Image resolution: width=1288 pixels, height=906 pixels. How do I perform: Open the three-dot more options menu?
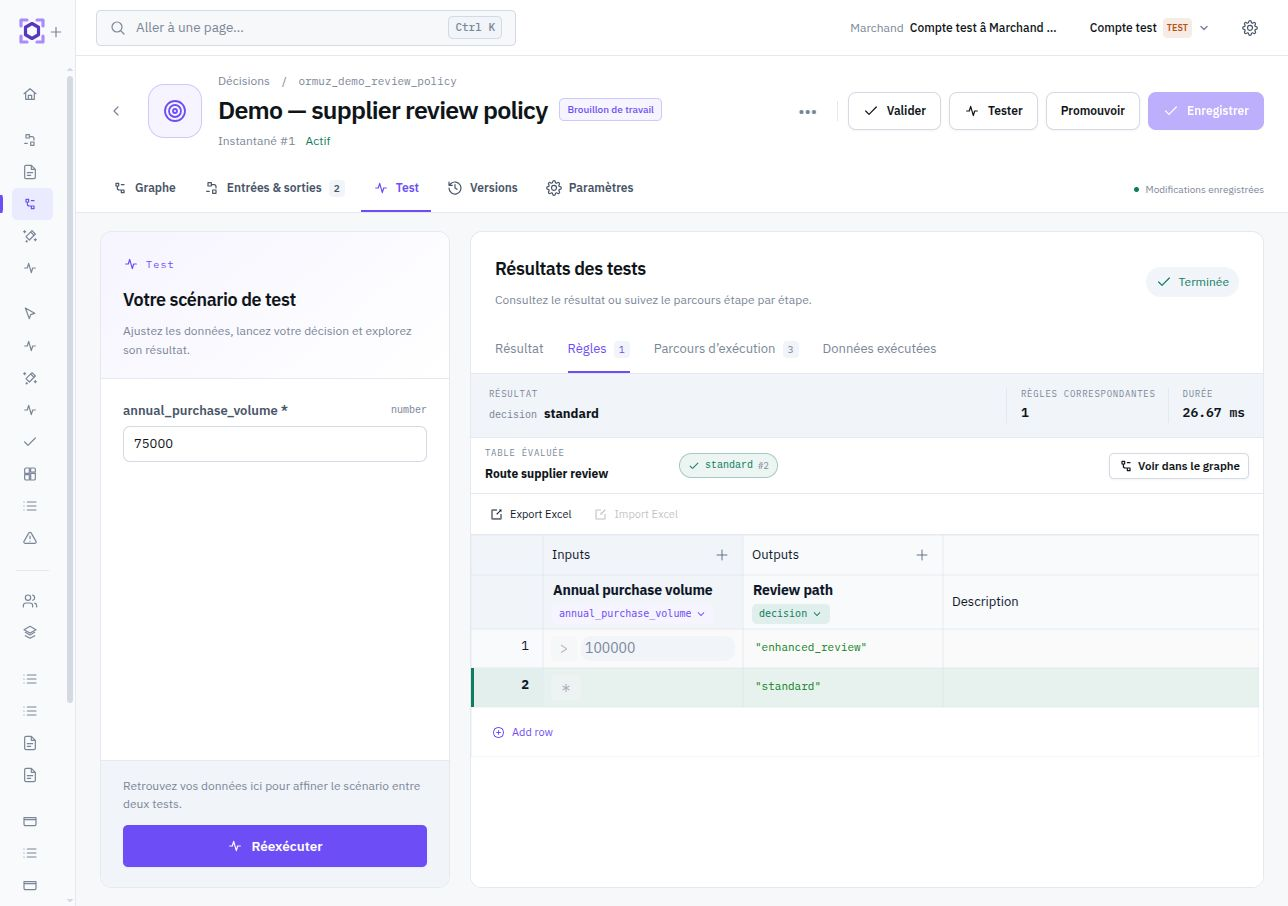(808, 111)
